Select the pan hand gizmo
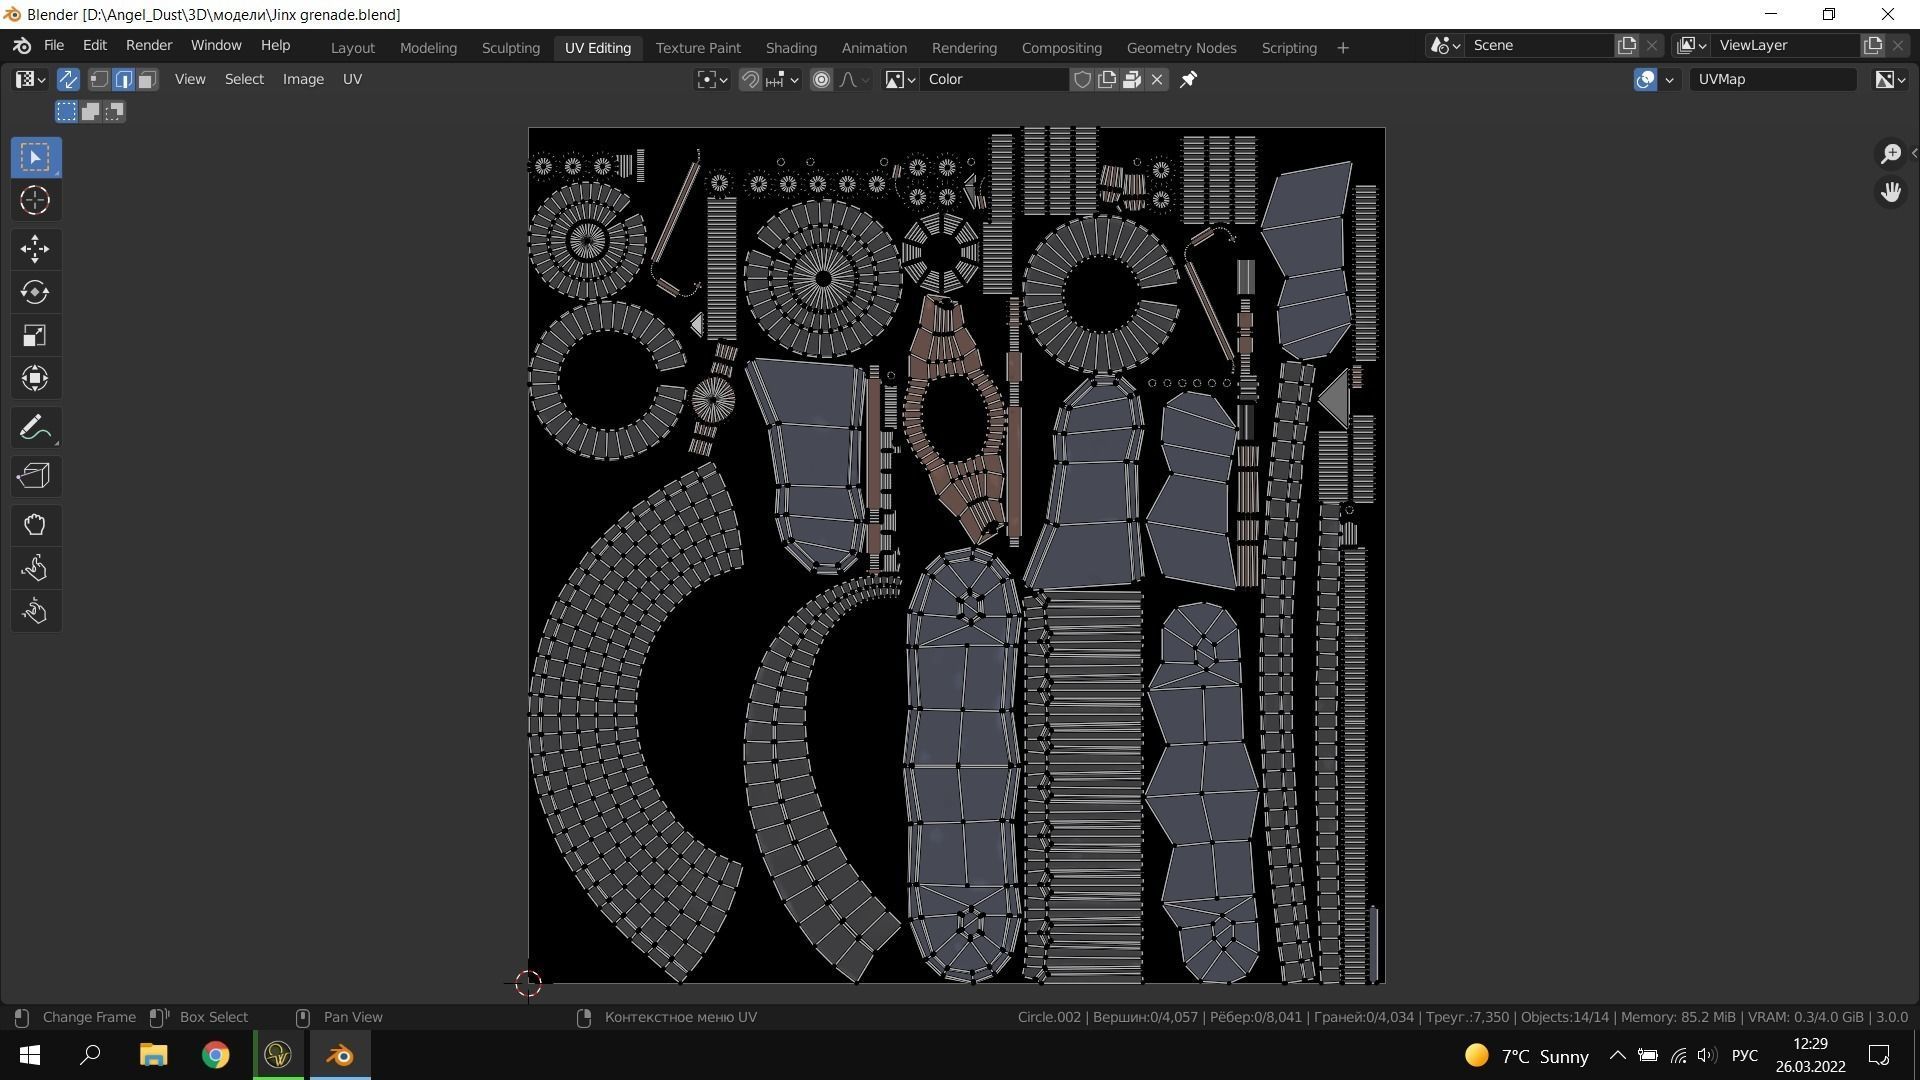Image resolution: width=1920 pixels, height=1080 pixels. coord(1890,192)
